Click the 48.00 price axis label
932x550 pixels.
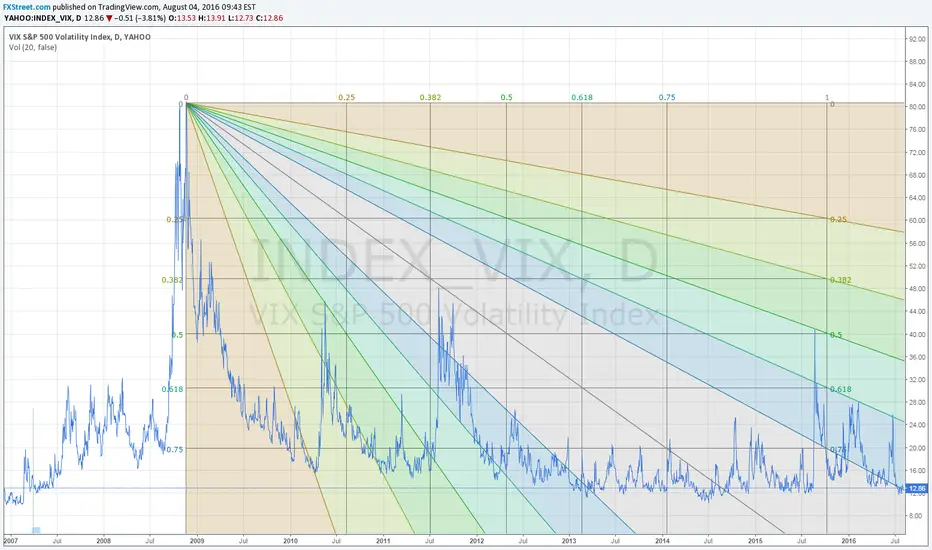(x=917, y=288)
